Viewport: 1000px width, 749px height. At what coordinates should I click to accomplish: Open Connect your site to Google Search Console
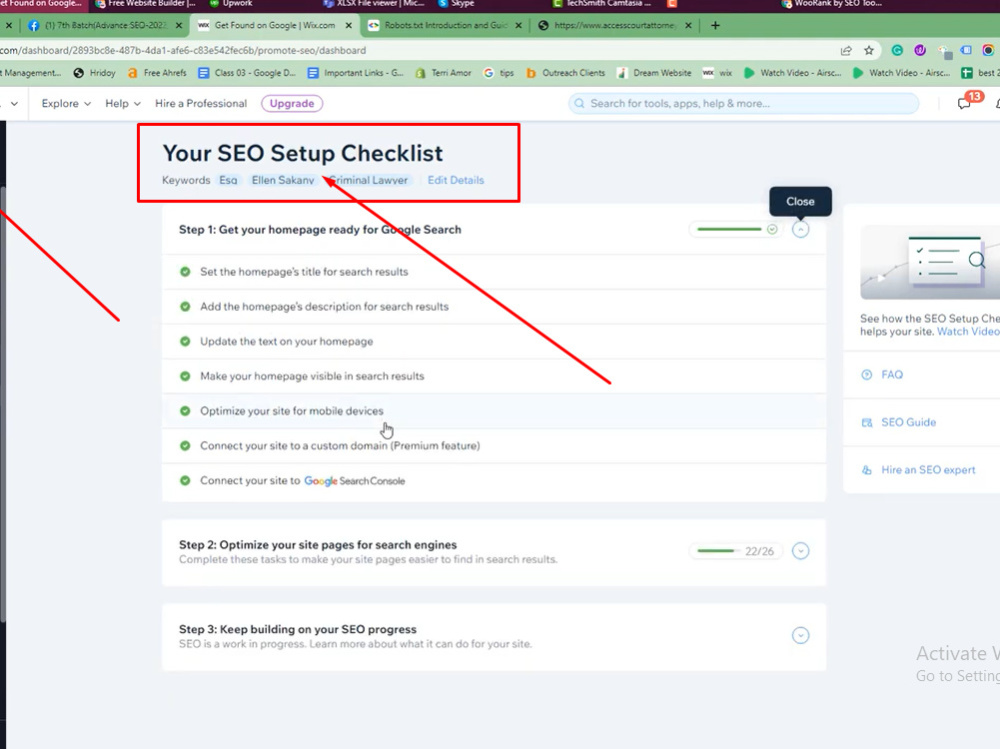(494, 480)
